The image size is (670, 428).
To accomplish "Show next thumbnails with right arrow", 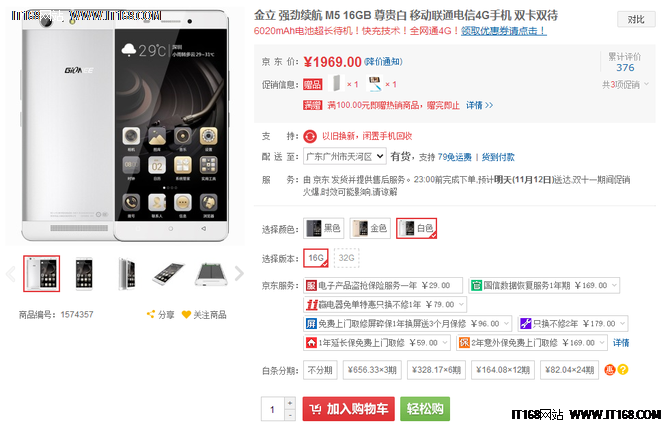I will (x=239, y=273).
